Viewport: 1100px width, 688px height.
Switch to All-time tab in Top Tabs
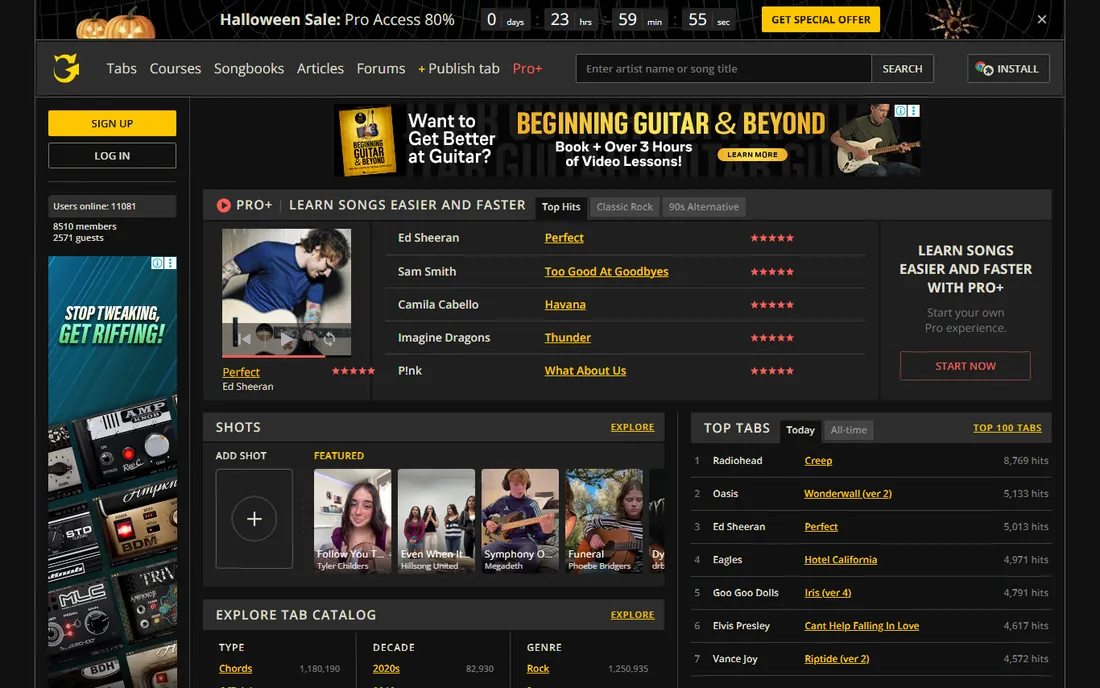click(x=849, y=430)
